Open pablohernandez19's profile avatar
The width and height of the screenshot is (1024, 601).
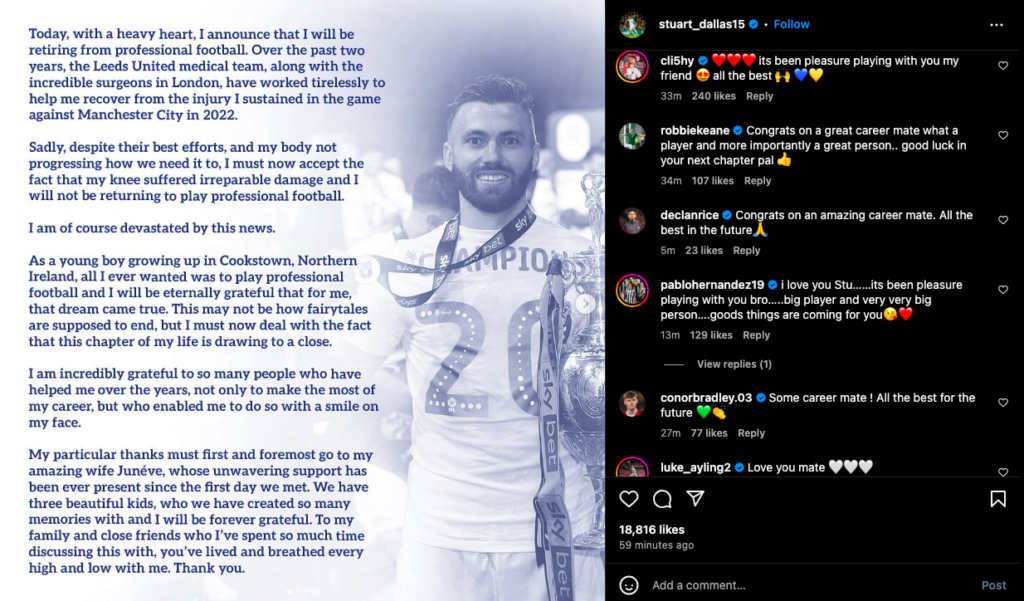pyautogui.click(x=632, y=291)
